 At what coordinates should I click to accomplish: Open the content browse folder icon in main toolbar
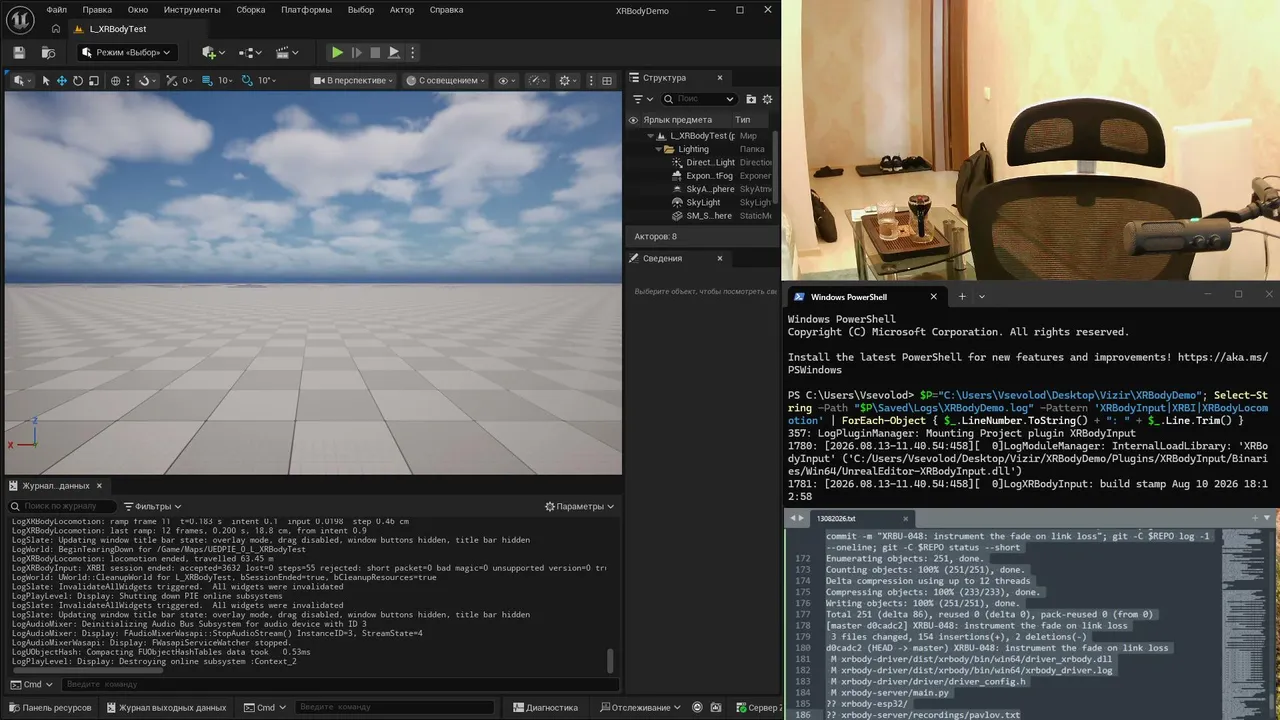click(48, 52)
